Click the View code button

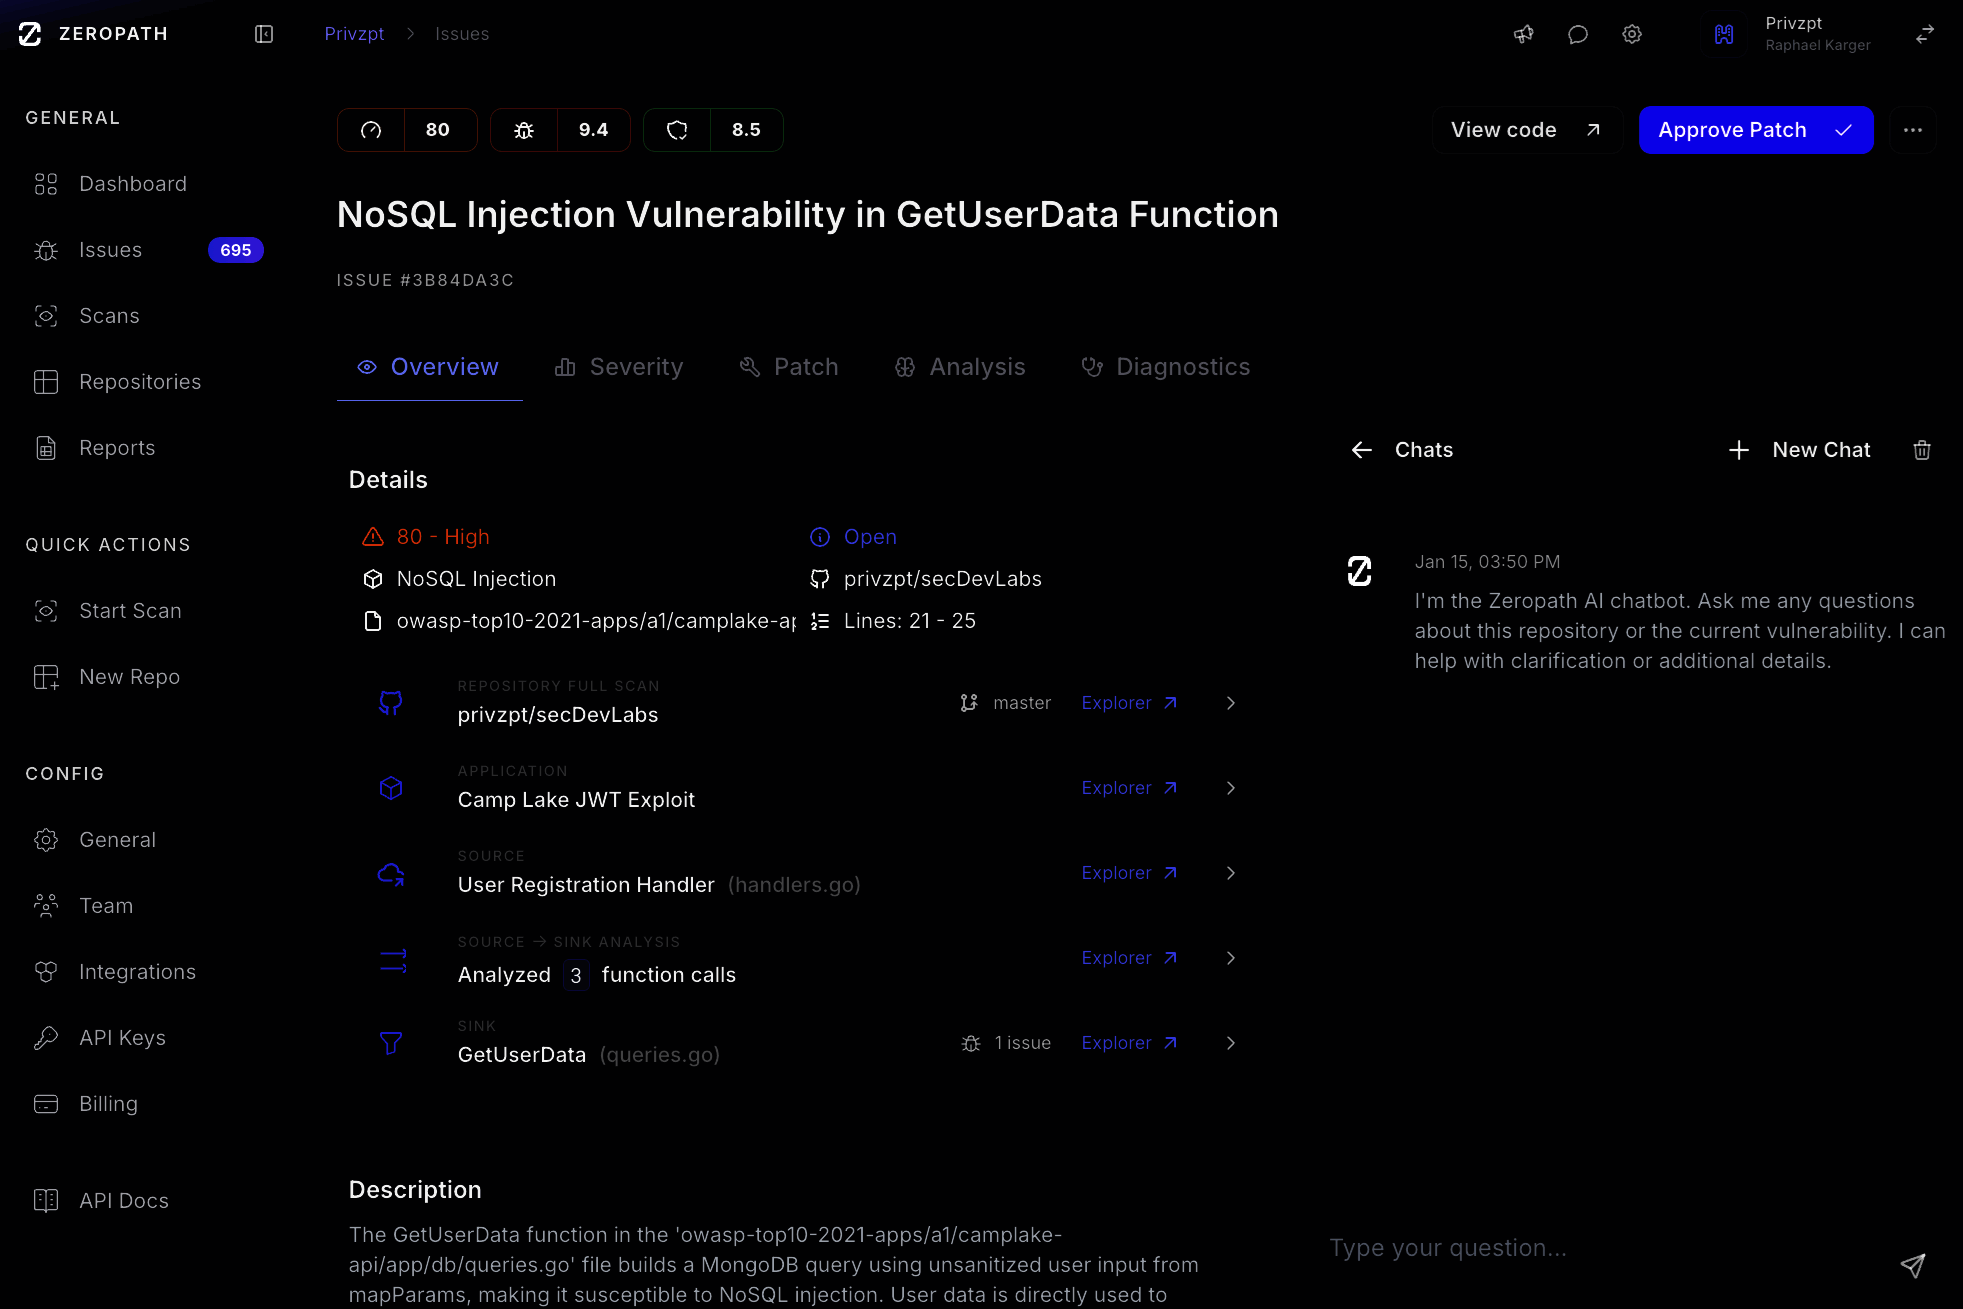point(1526,130)
